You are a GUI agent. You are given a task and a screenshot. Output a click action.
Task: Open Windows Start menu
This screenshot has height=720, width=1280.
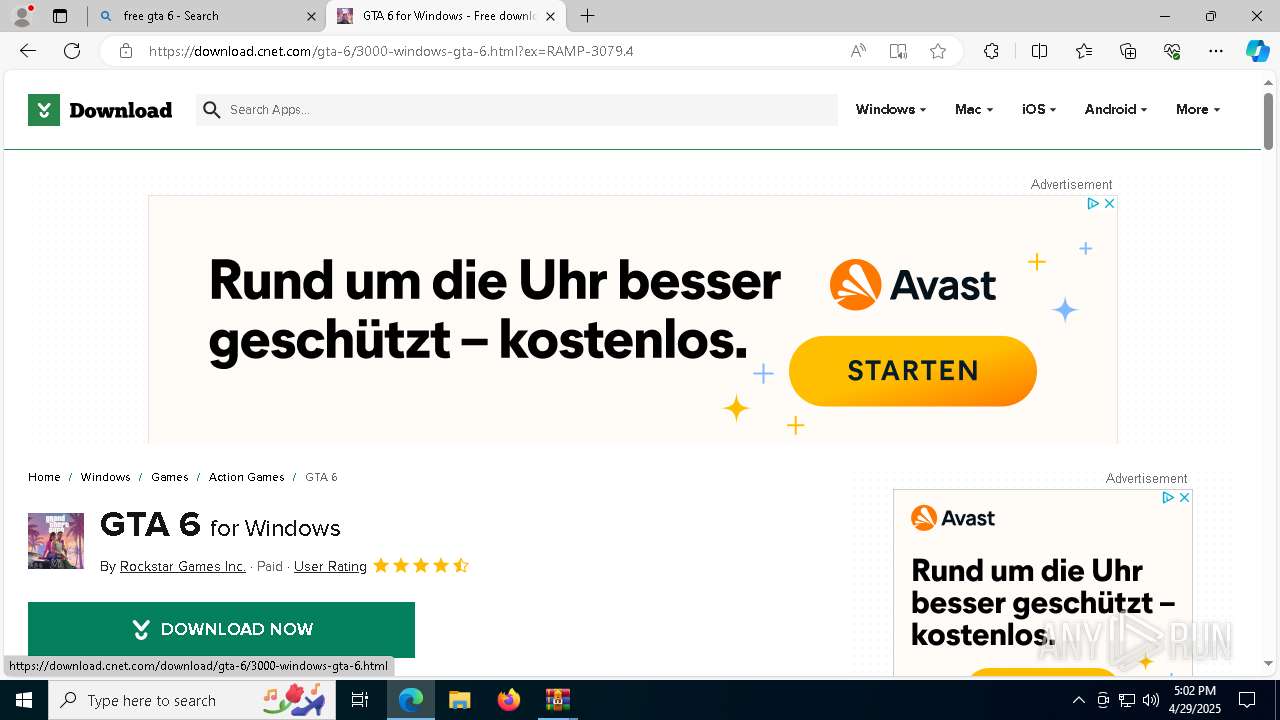click(24, 700)
